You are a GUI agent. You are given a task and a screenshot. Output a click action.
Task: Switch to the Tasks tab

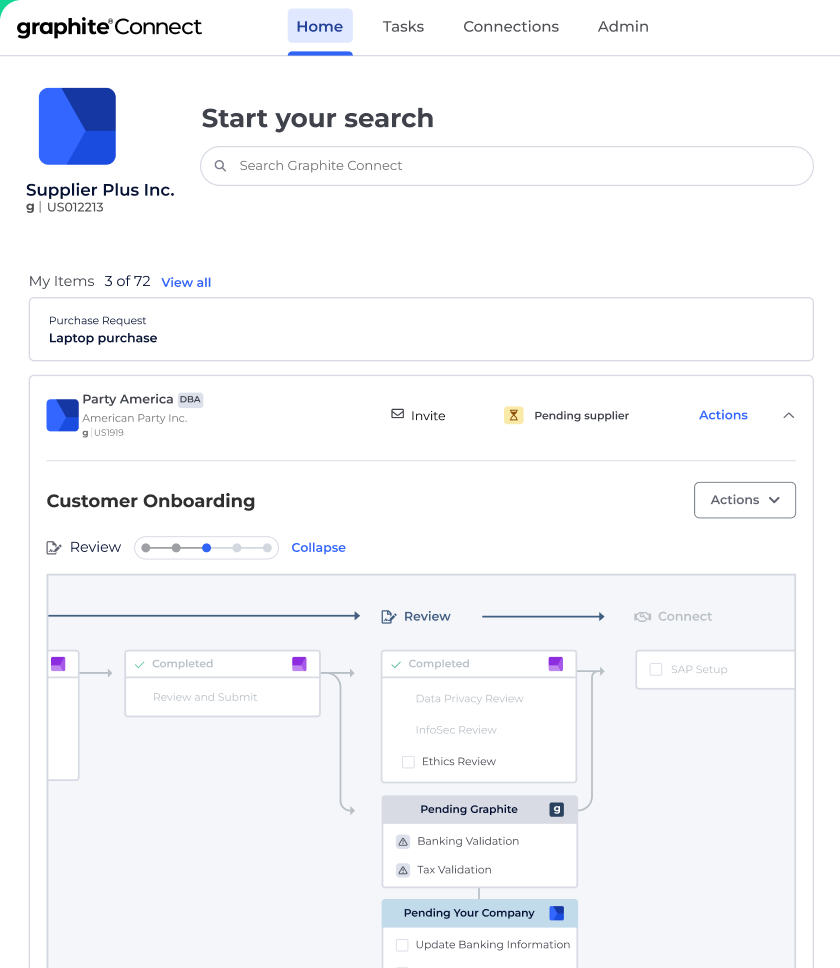pyautogui.click(x=403, y=27)
